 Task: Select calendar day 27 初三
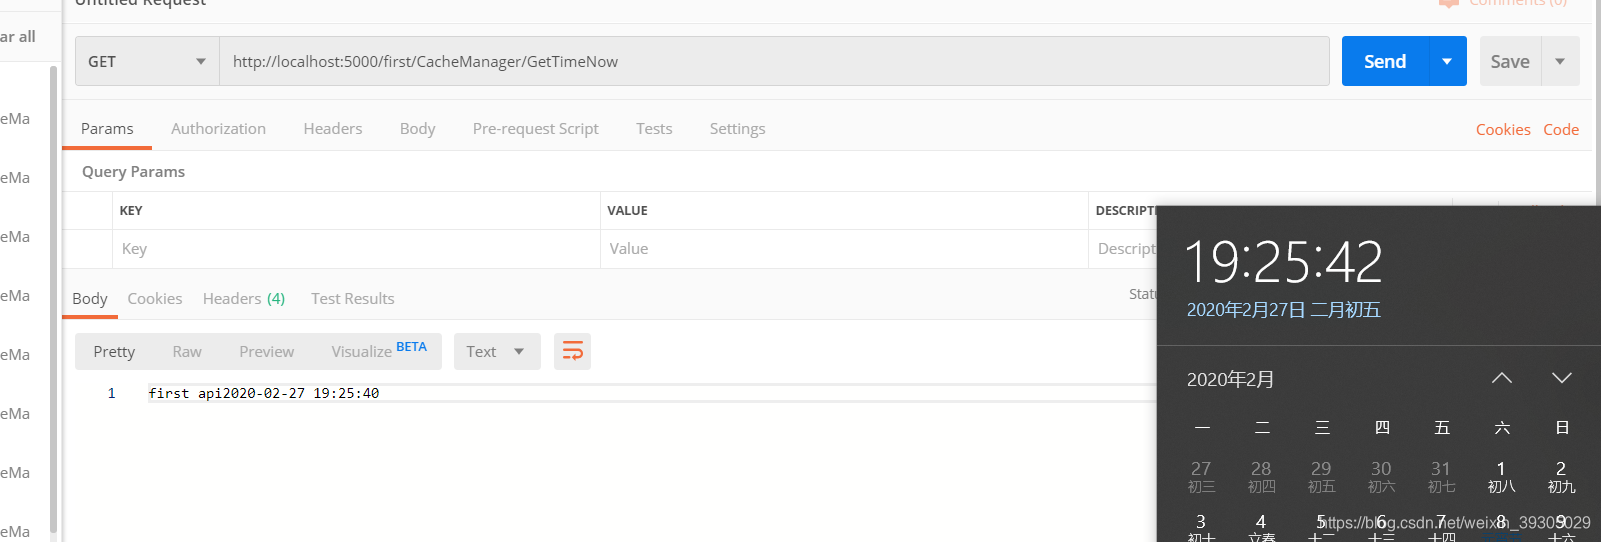(x=1201, y=477)
